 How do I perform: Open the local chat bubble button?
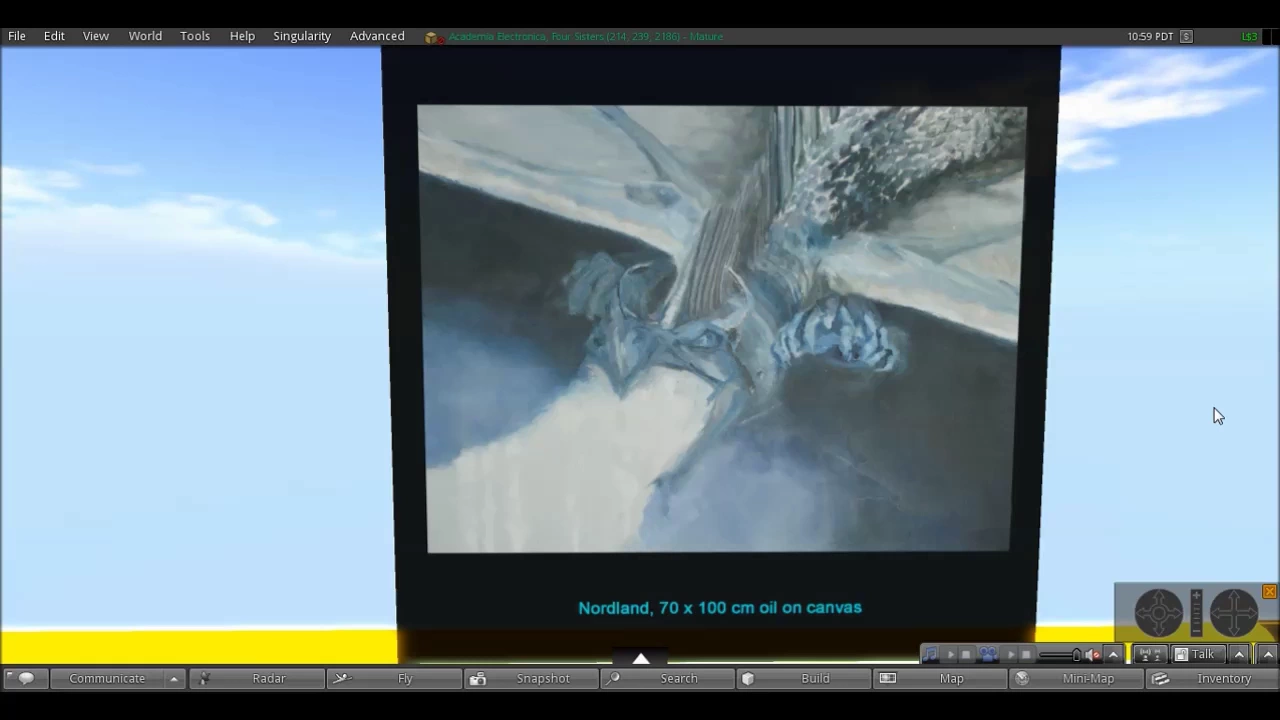click(x=24, y=678)
